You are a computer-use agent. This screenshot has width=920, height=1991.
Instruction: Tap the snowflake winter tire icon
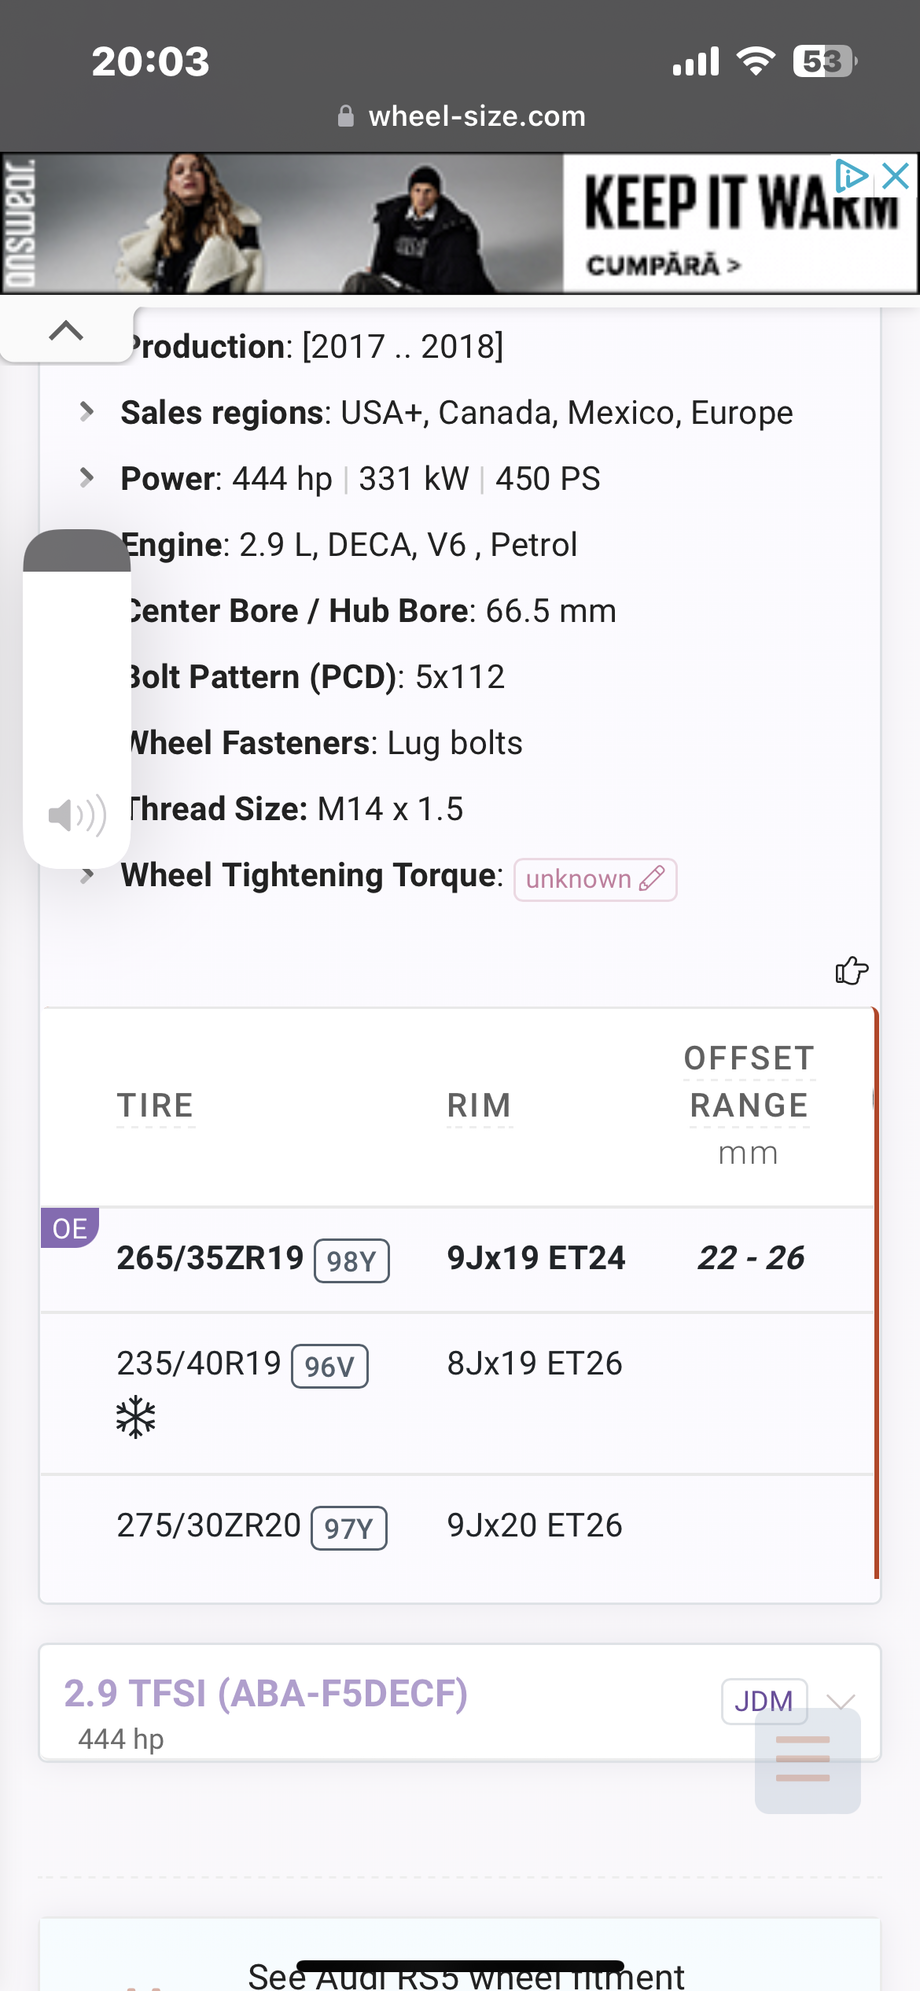(135, 1415)
